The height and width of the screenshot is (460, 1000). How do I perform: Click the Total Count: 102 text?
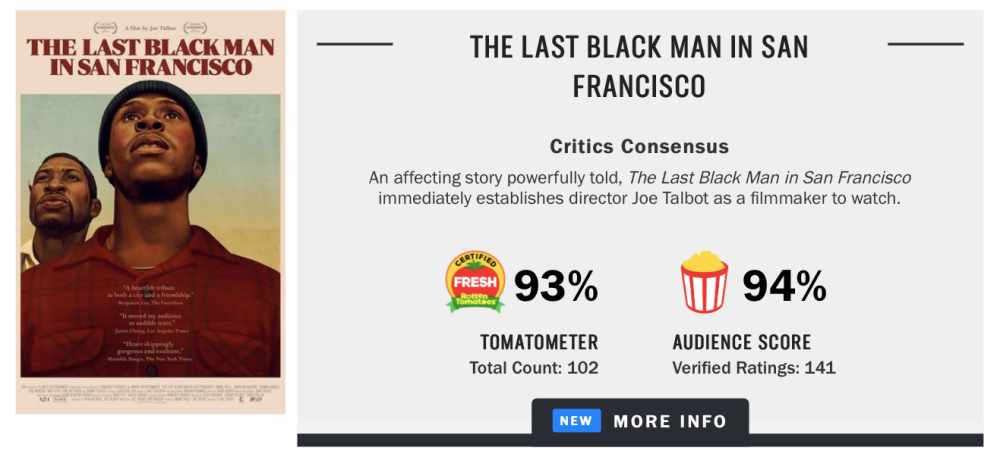534,368
